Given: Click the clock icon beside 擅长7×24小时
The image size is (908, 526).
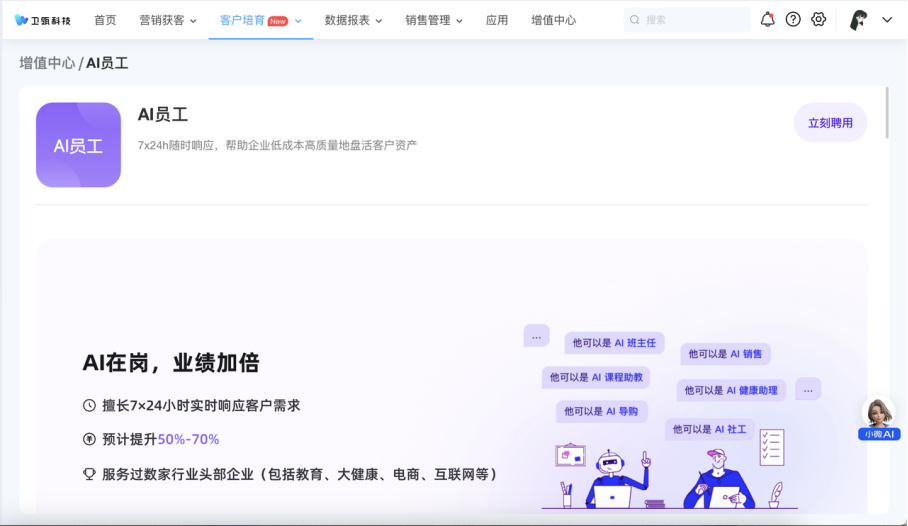Looking at the screenshot, I should pos(89,406).
